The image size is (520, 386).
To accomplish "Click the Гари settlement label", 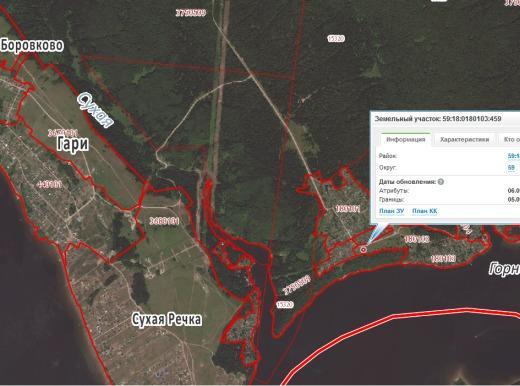I will tap(73, 144).
